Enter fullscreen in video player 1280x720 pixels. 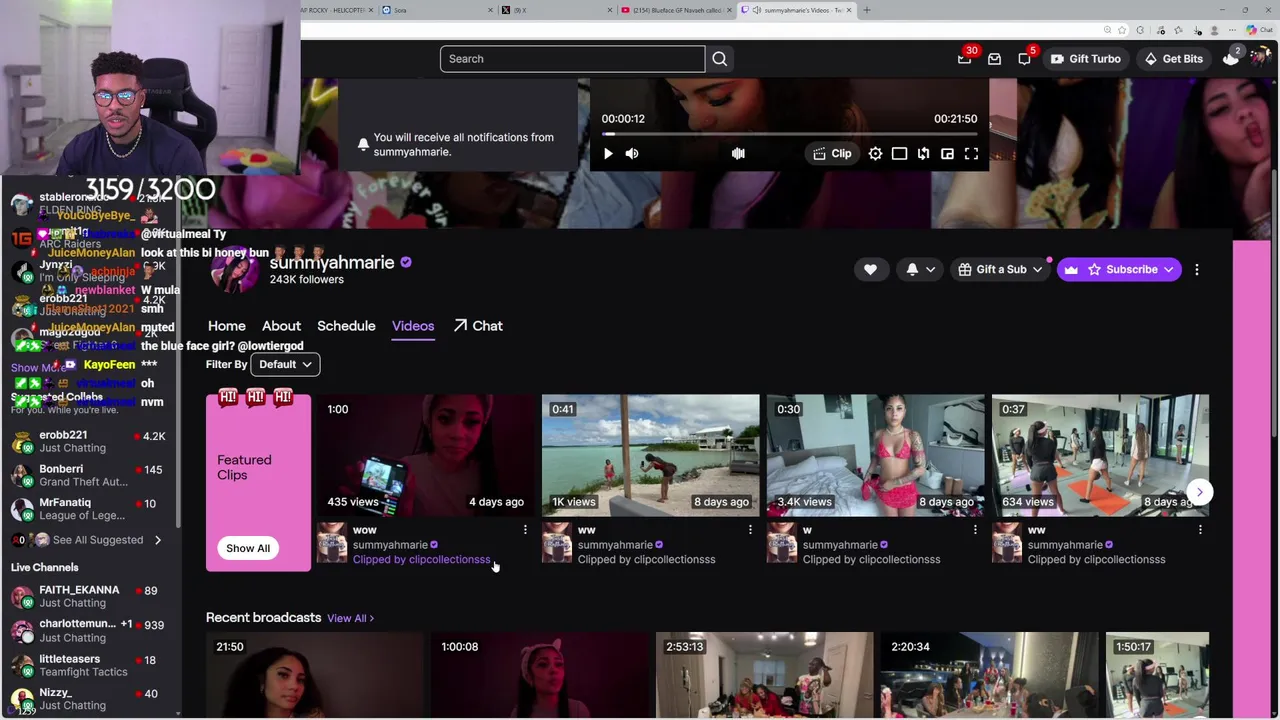tap(971, 154)
